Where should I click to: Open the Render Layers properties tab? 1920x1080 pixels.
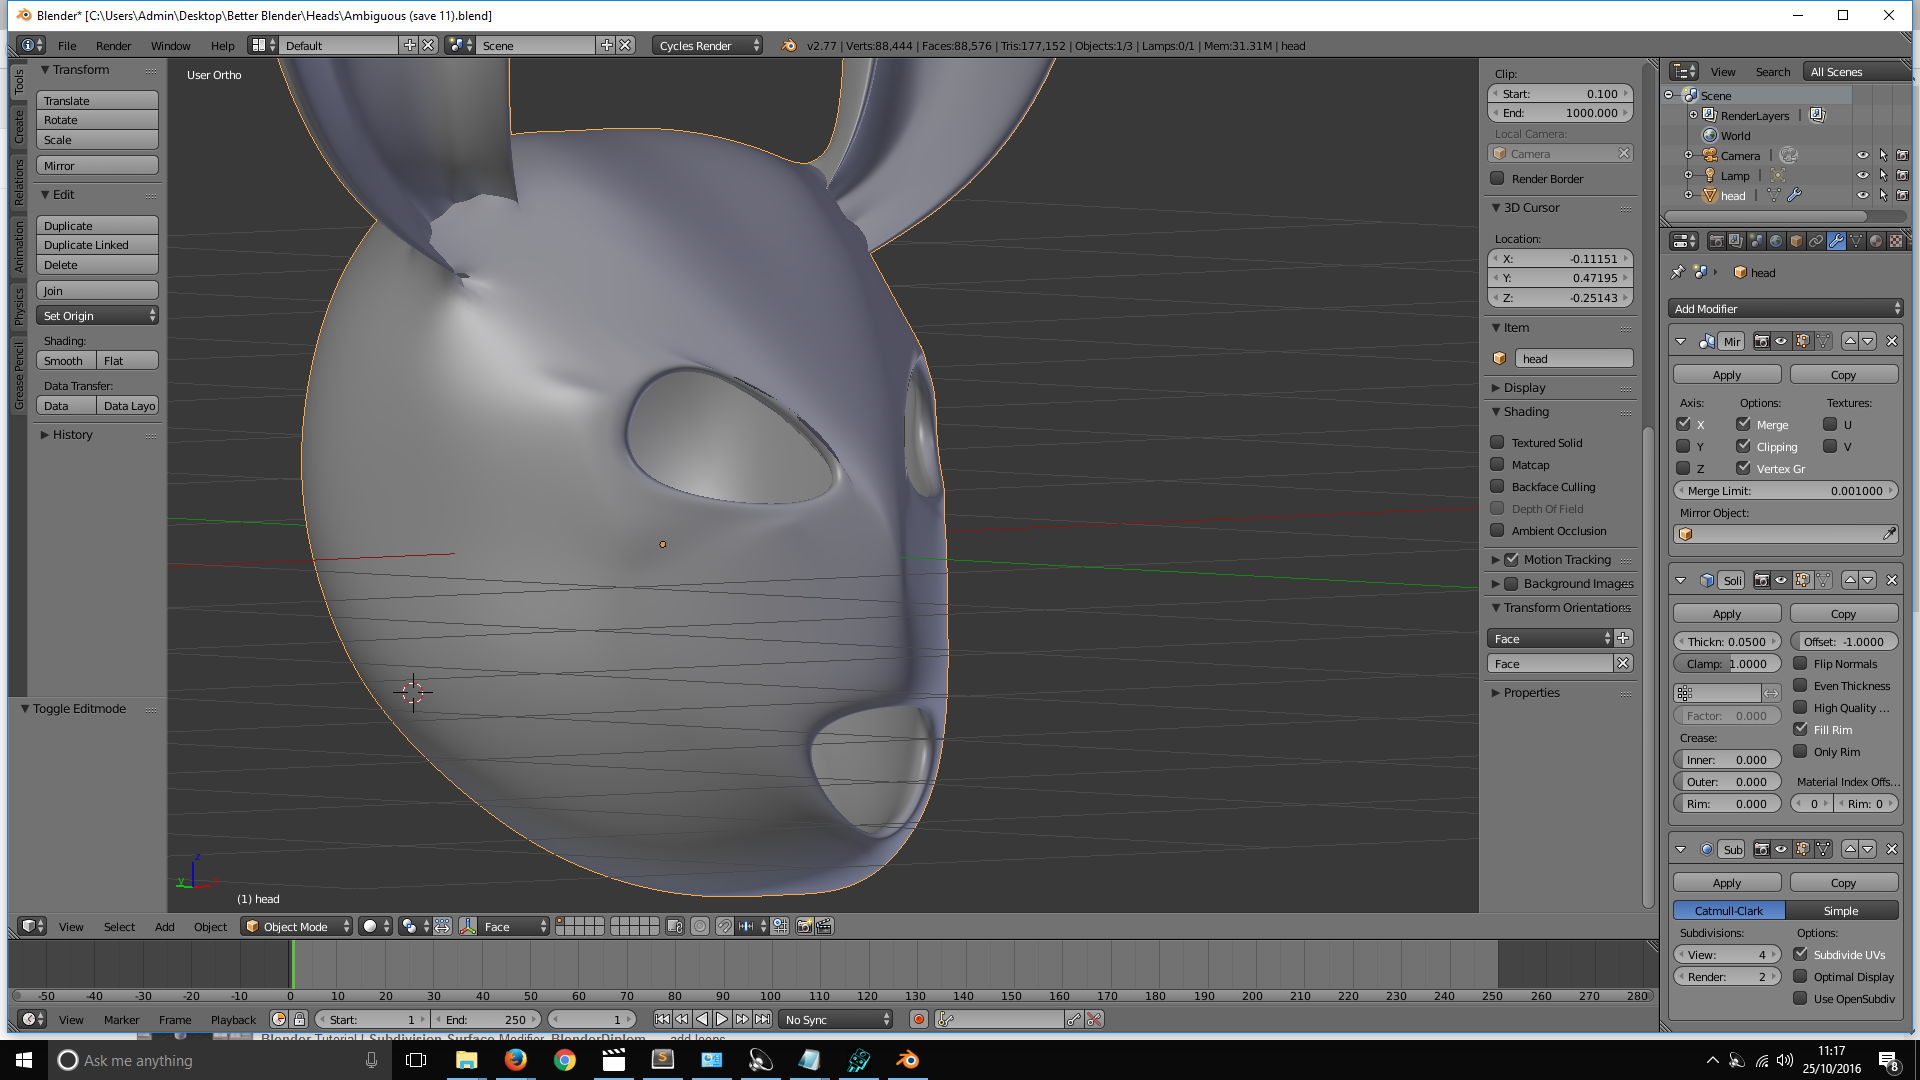(1736, 241)
